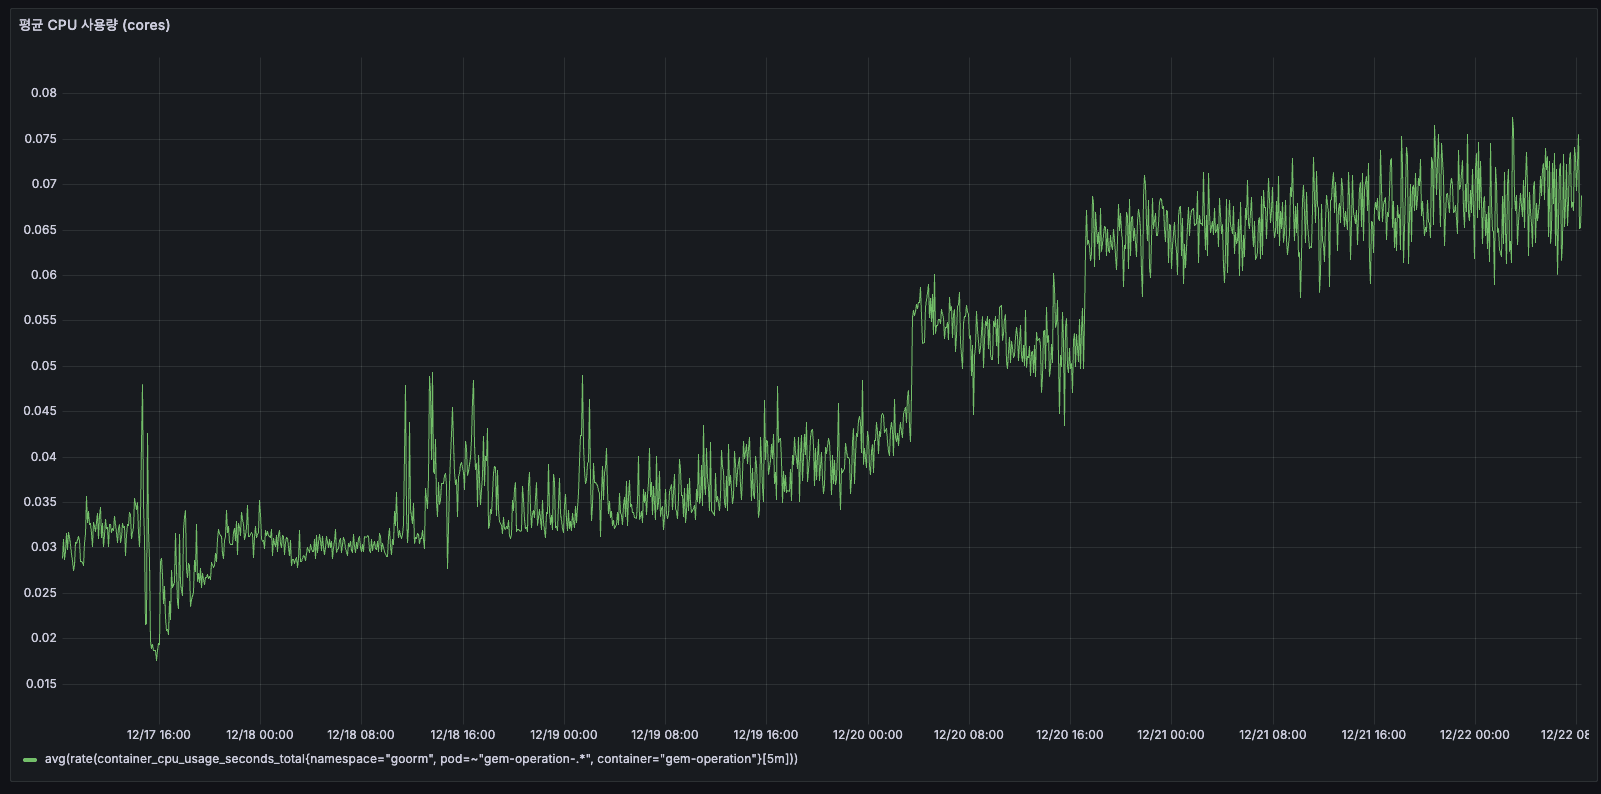The width and height of the screenshot is (1601, 794).
Task: Open the 평균 CPU 사용량 (cores) panel title menu
Action: tap(94, 25)
